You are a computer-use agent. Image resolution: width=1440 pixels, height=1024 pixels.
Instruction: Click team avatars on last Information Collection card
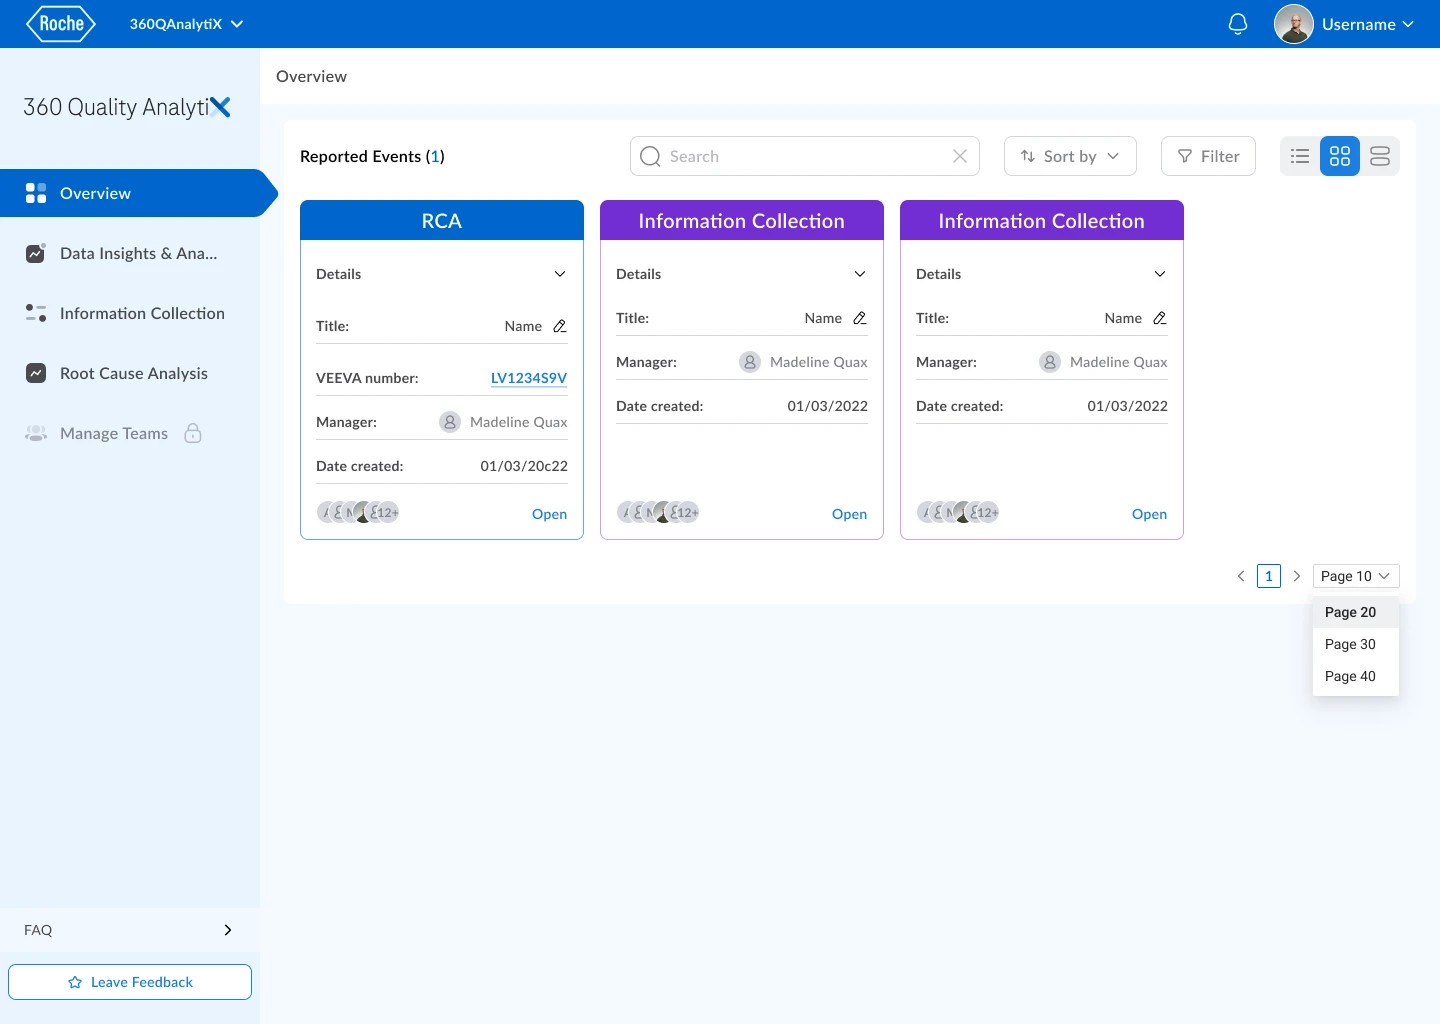pos(958,513)
